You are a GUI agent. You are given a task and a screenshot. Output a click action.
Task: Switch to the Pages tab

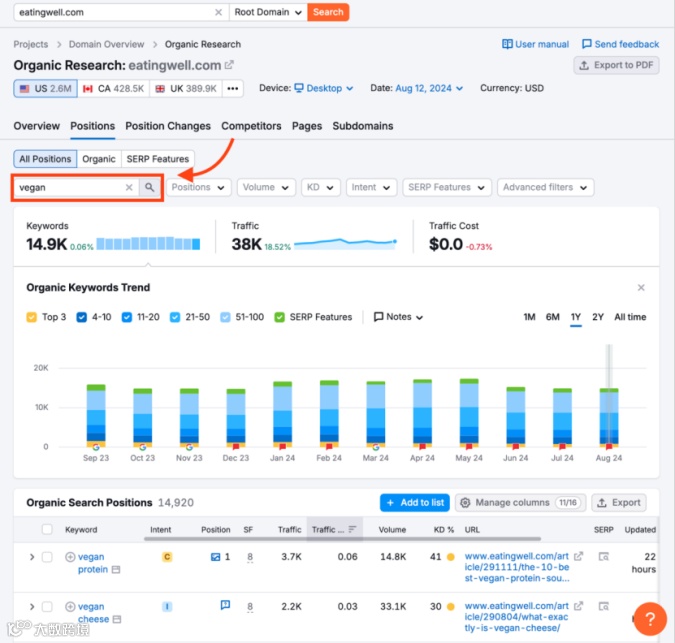pyautogui.click(x=307, y=126)
